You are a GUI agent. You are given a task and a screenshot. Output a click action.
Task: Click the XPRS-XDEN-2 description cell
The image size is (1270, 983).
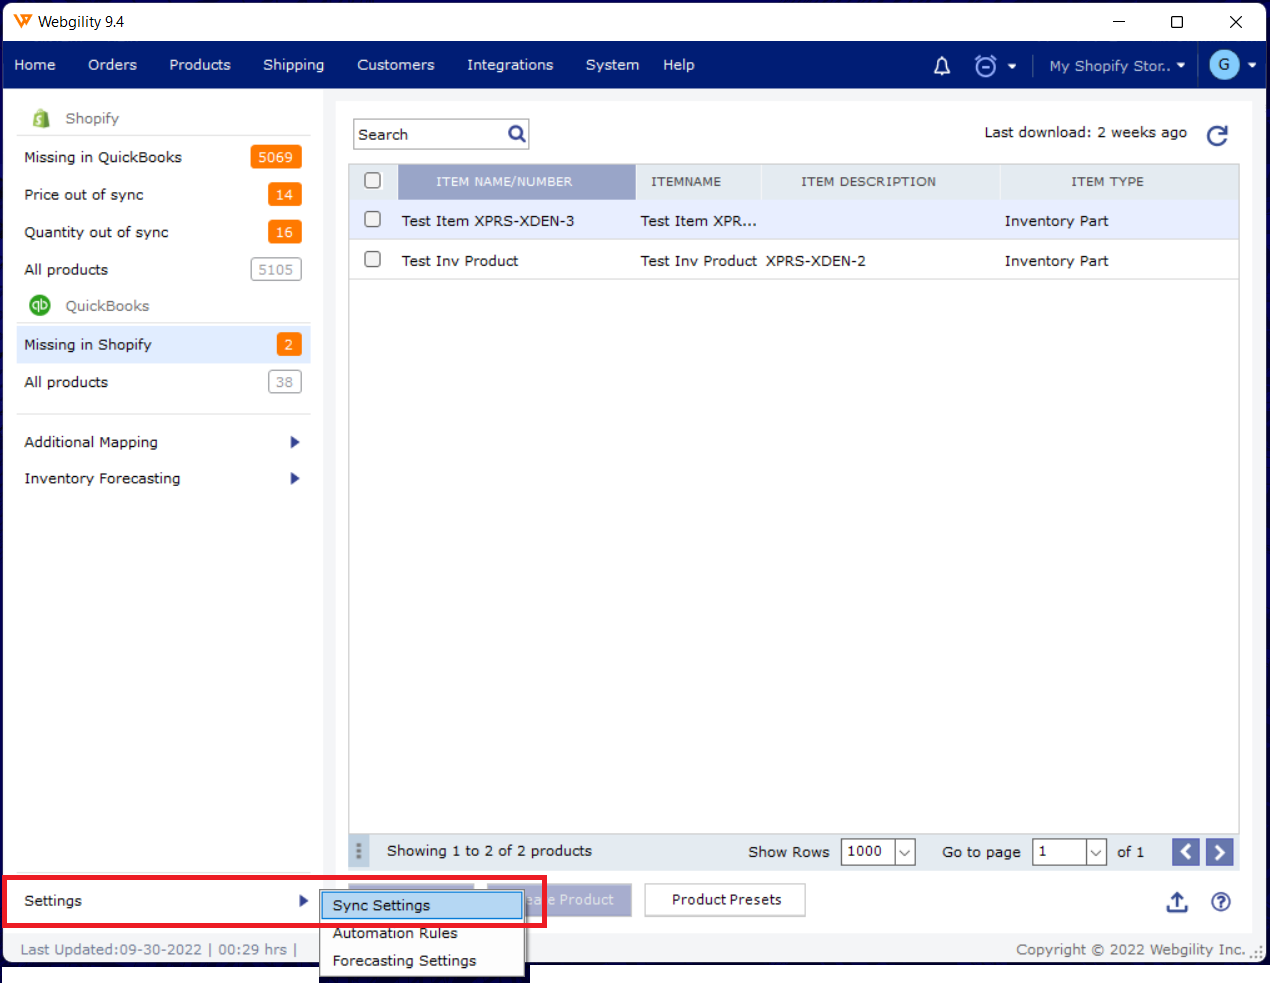[x=816, y=261]
